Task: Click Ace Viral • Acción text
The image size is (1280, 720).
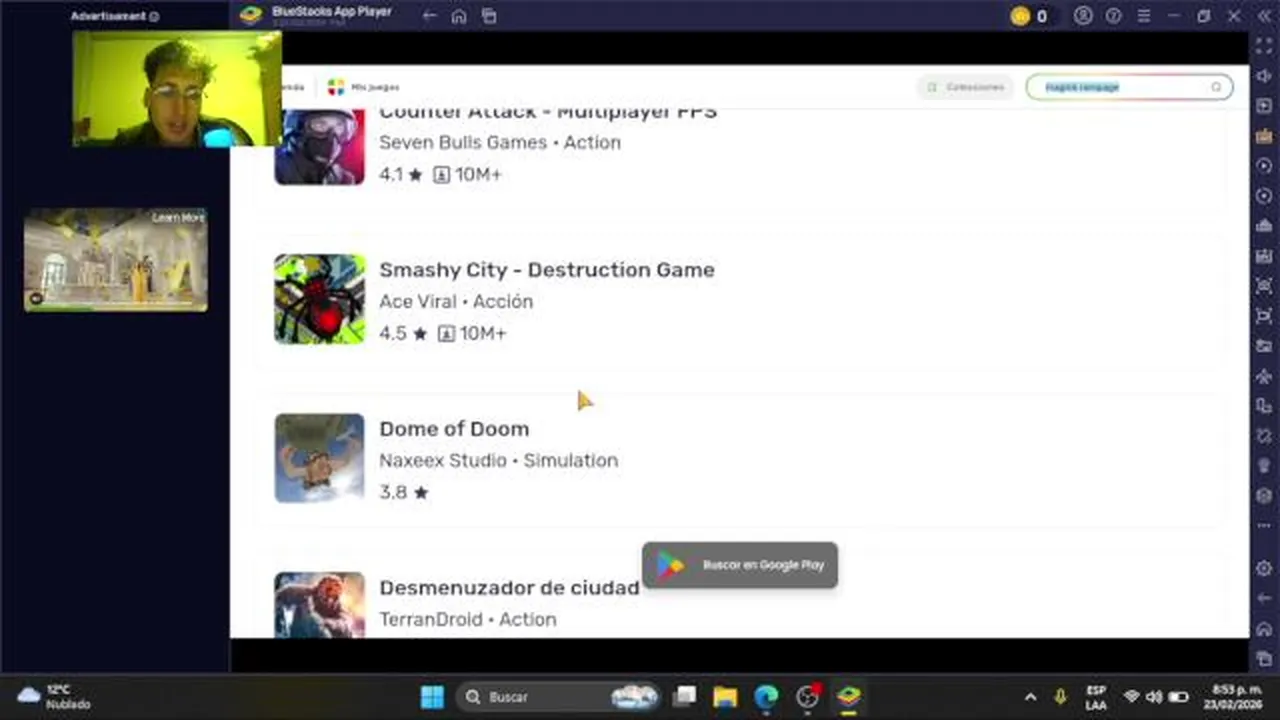Action: (x=456, y=301)
